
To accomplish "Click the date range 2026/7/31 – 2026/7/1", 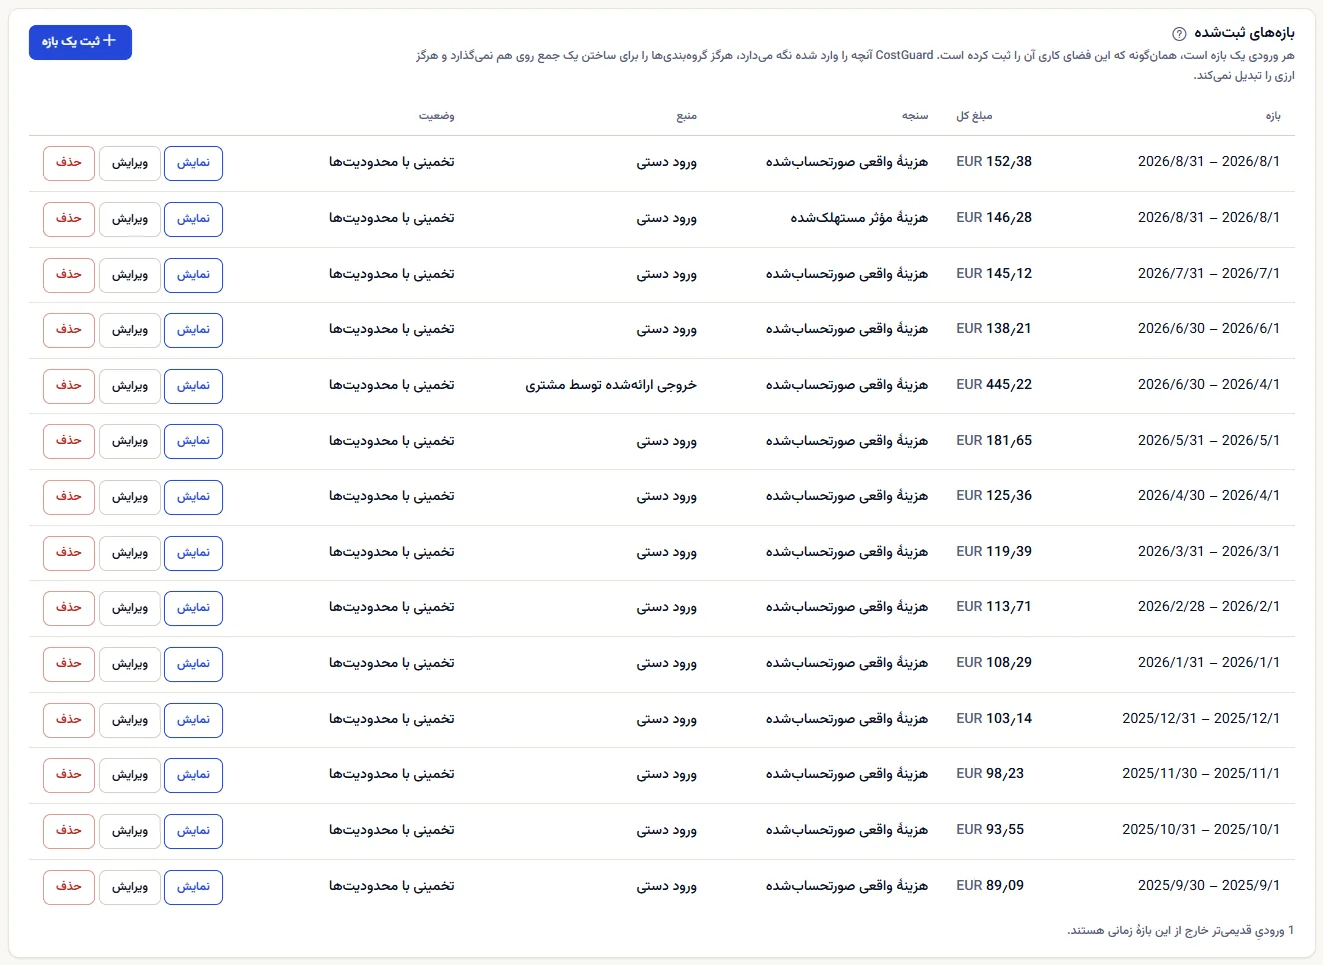I will 1208,274.
